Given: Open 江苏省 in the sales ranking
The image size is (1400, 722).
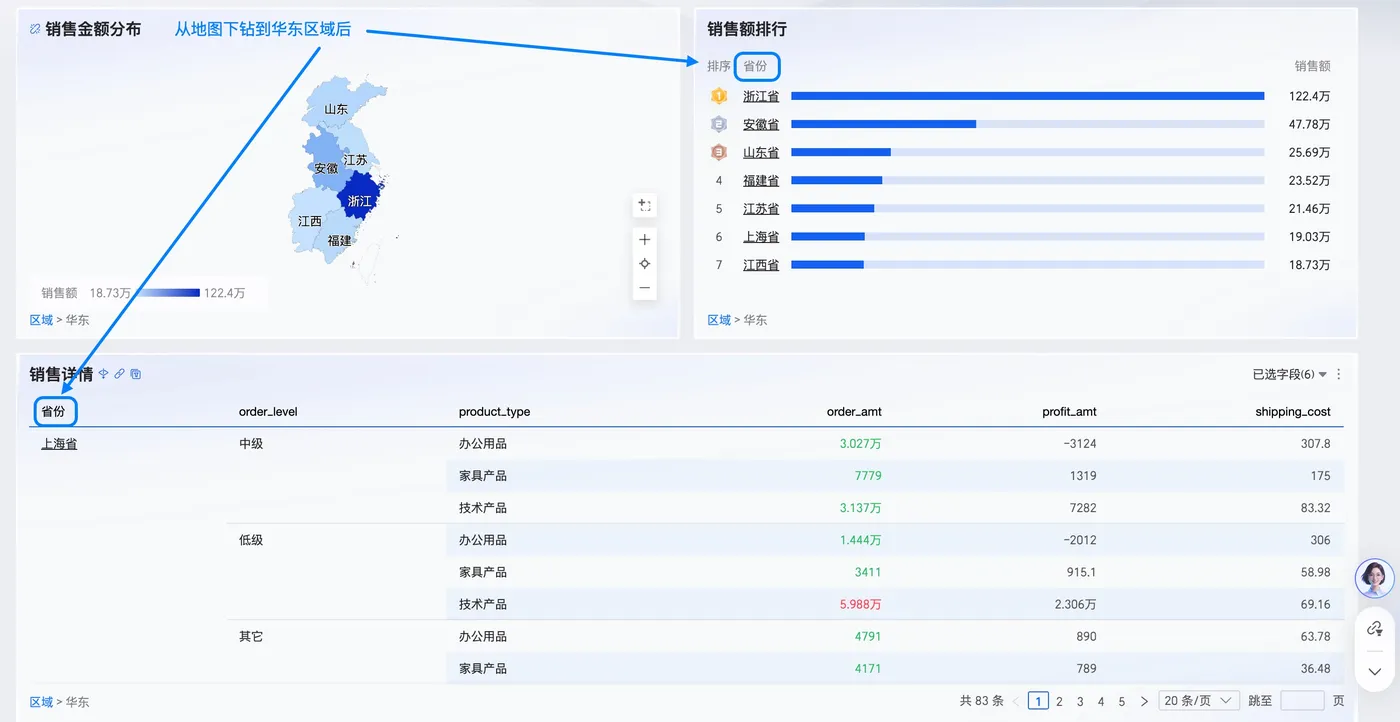Looking at the screenshot, I should point(761,208).
